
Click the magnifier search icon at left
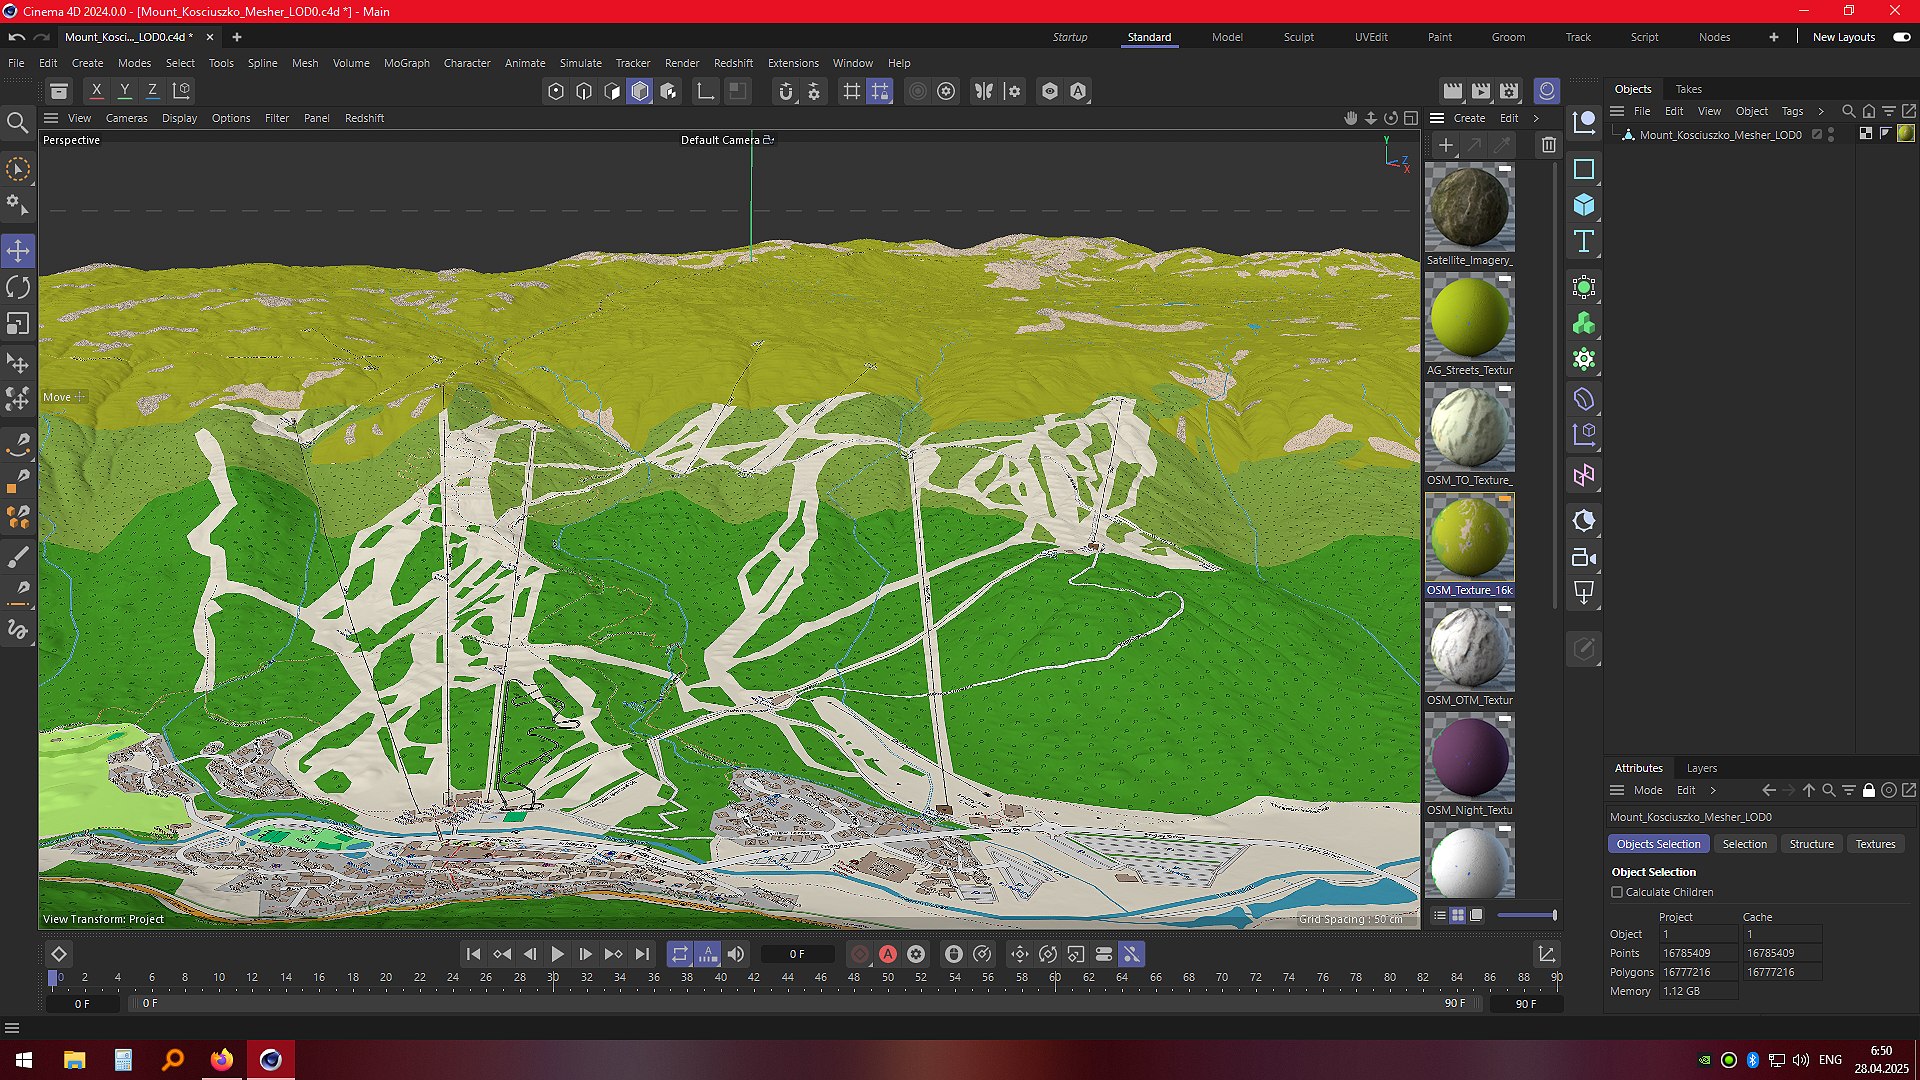(x=17, y=123)
